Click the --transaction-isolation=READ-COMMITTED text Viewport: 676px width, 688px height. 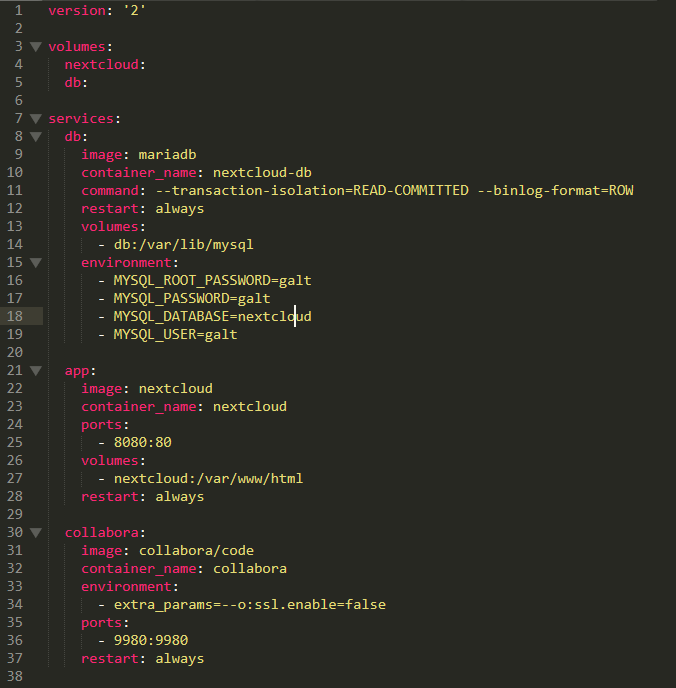[312, 190]
